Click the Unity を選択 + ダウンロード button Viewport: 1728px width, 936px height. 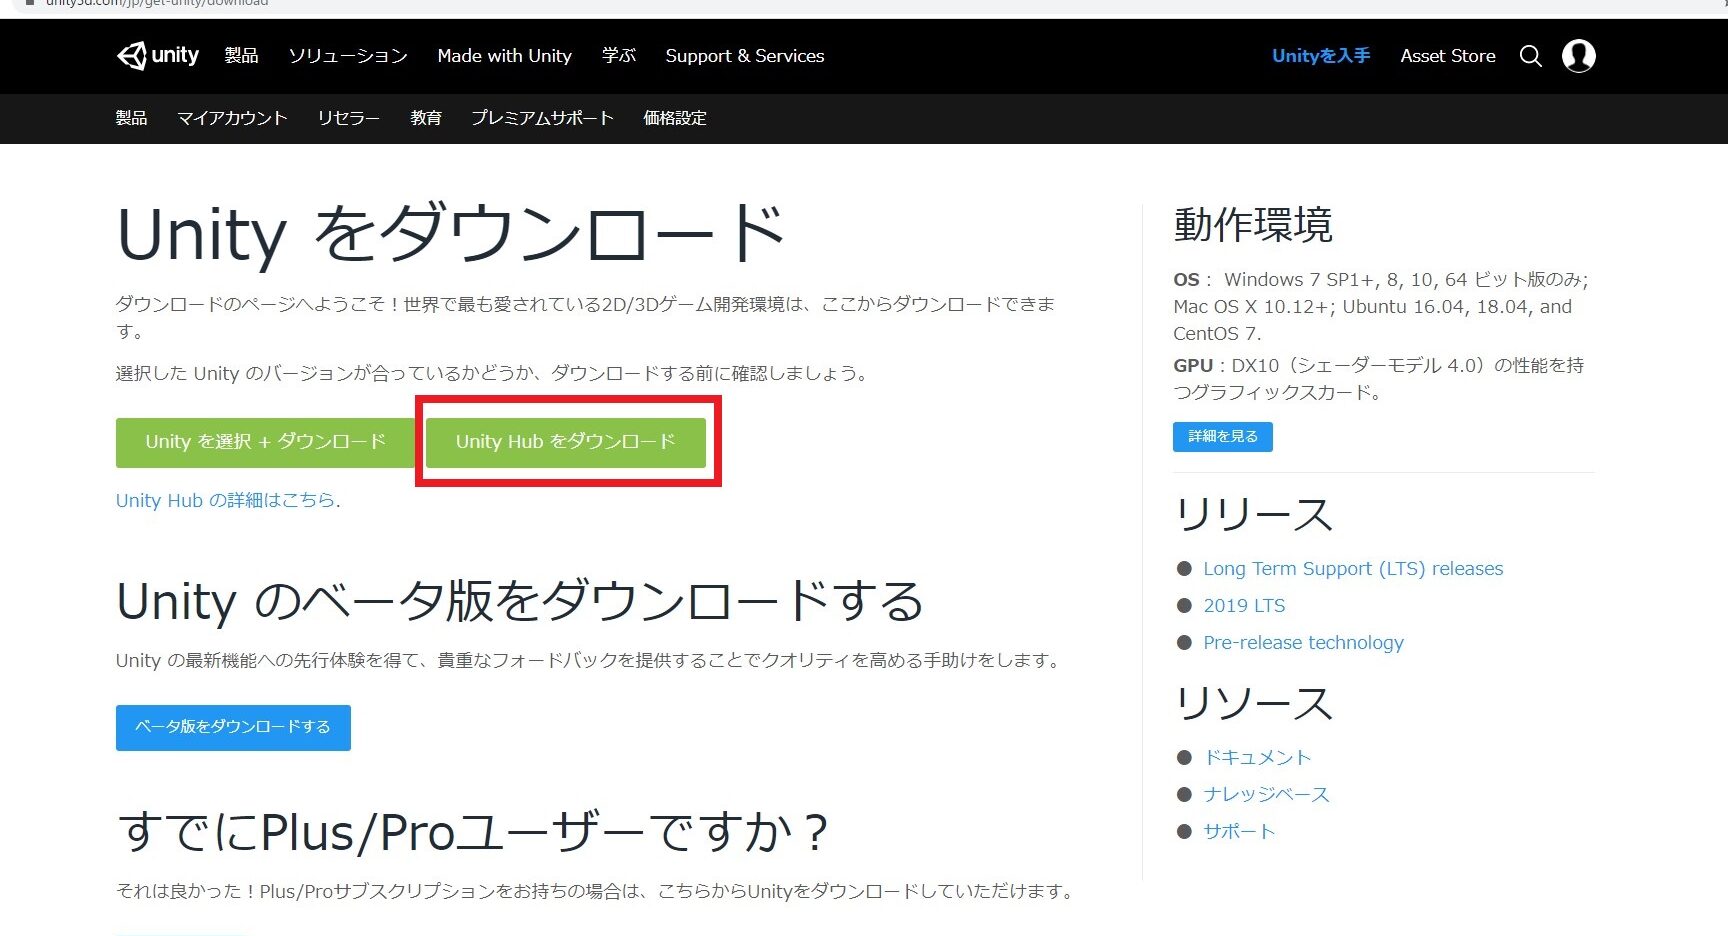click(x=266, y=442)
